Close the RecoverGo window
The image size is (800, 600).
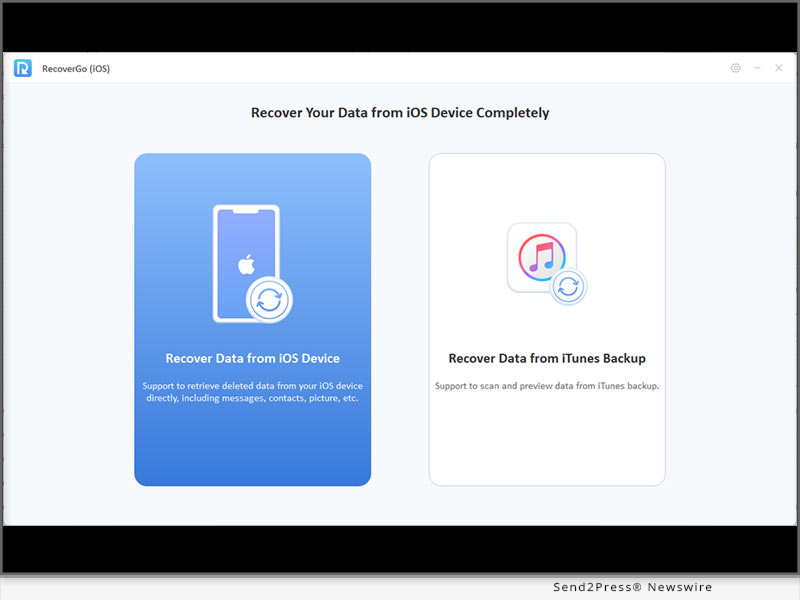(x=778, y=68)
